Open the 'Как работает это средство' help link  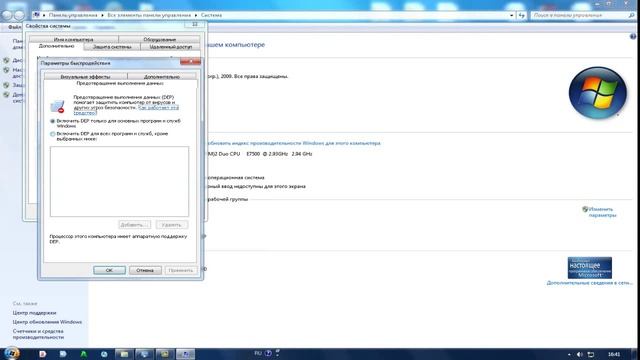(x=158, y=108)
